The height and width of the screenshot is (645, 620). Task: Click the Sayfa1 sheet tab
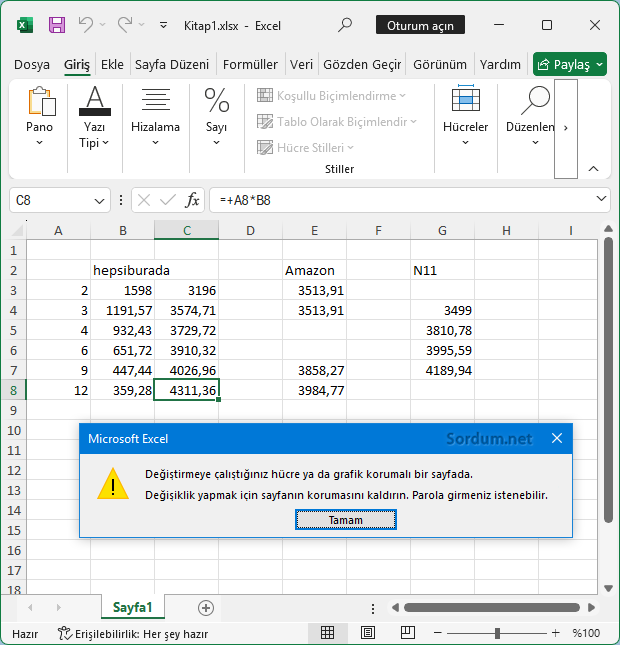tap(132, 607)
